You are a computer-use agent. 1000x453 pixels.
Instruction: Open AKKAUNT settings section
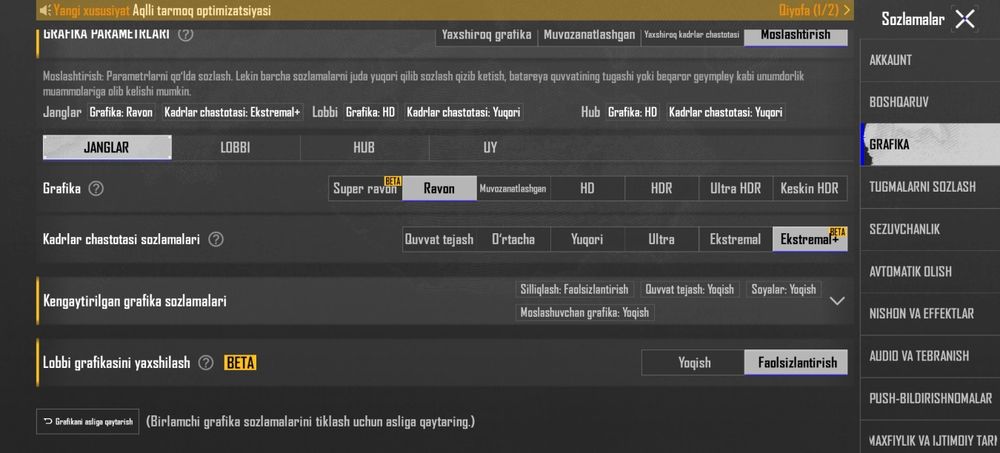[930, 60]
